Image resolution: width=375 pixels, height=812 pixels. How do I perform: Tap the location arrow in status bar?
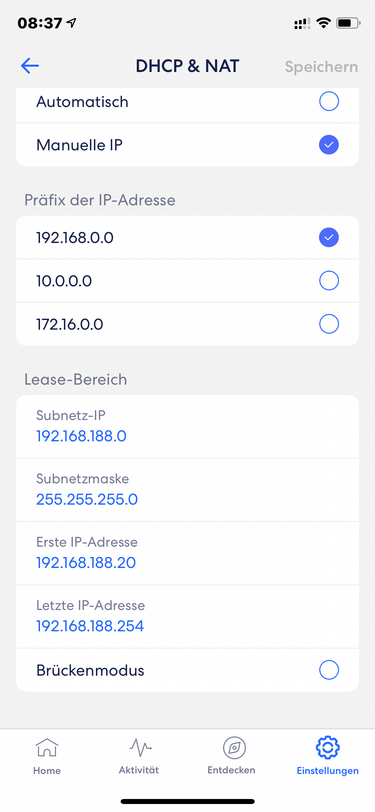pos(71,23)
